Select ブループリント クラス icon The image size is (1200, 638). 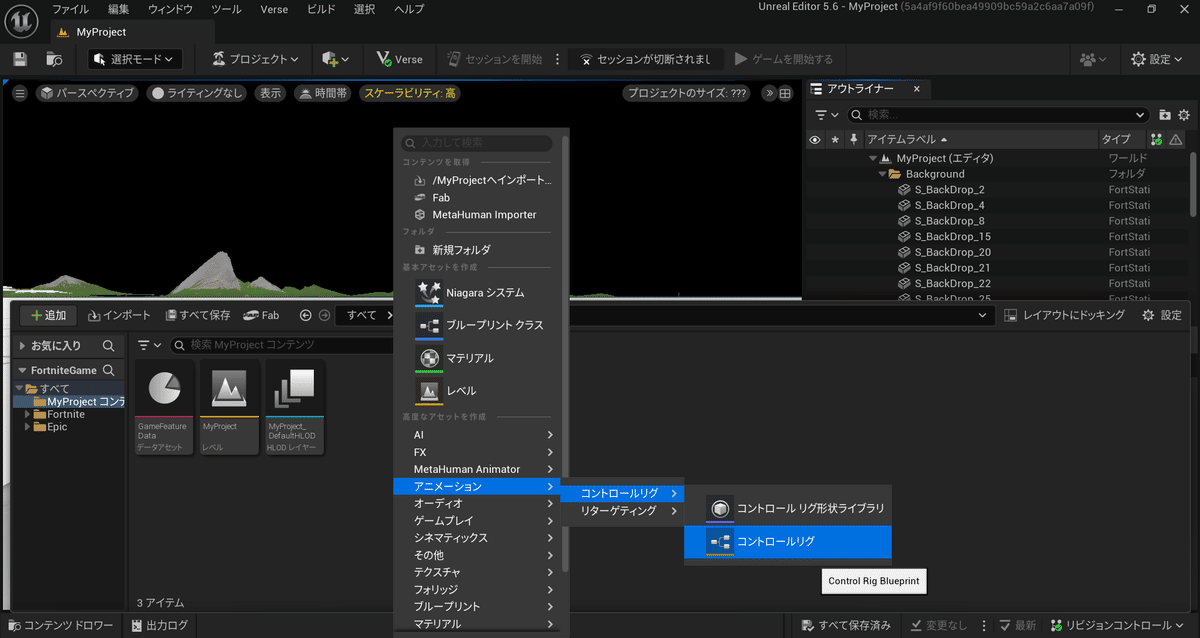tap(429, 326)
